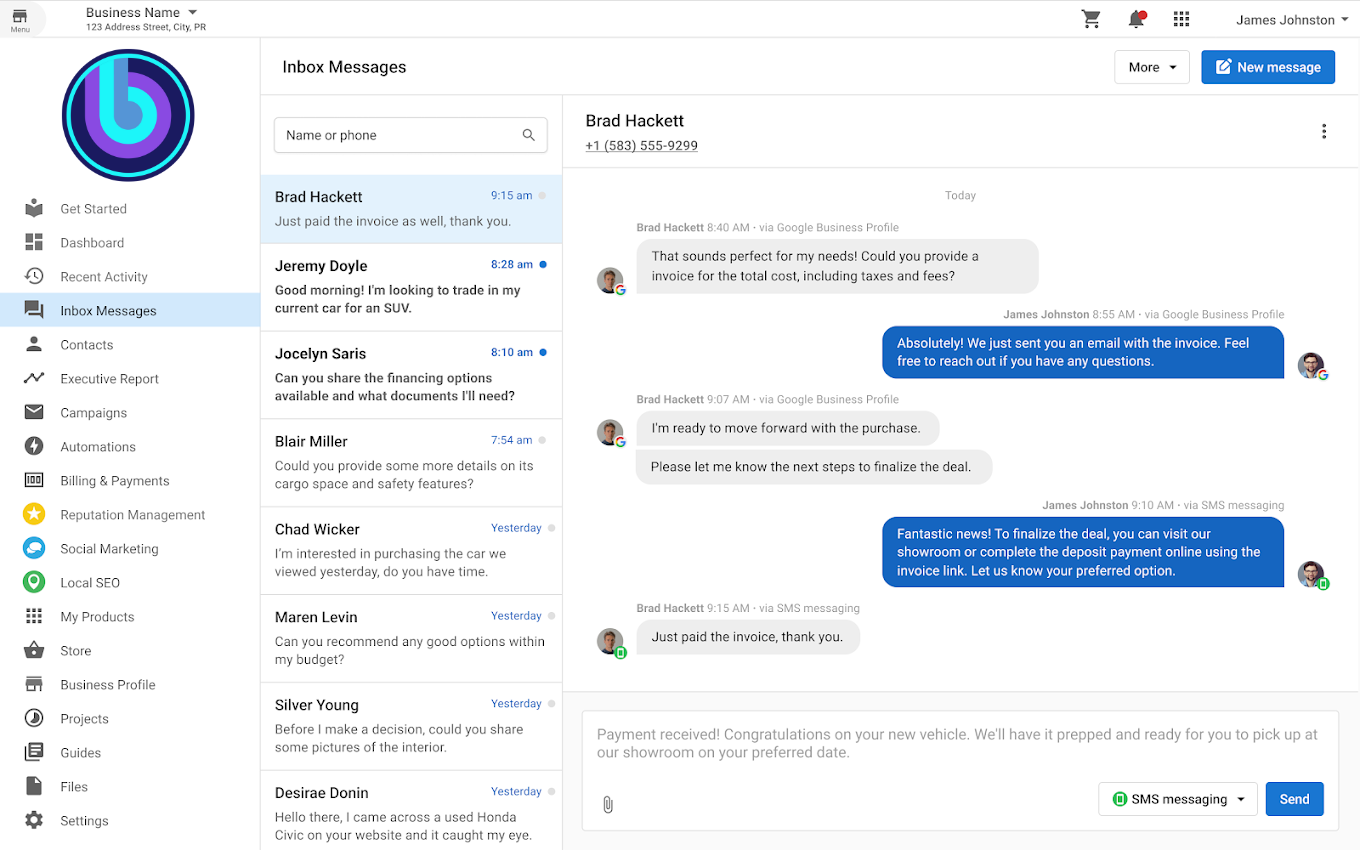Click the Store basket icon
1360x850 pixels.
tap(34, 651)
